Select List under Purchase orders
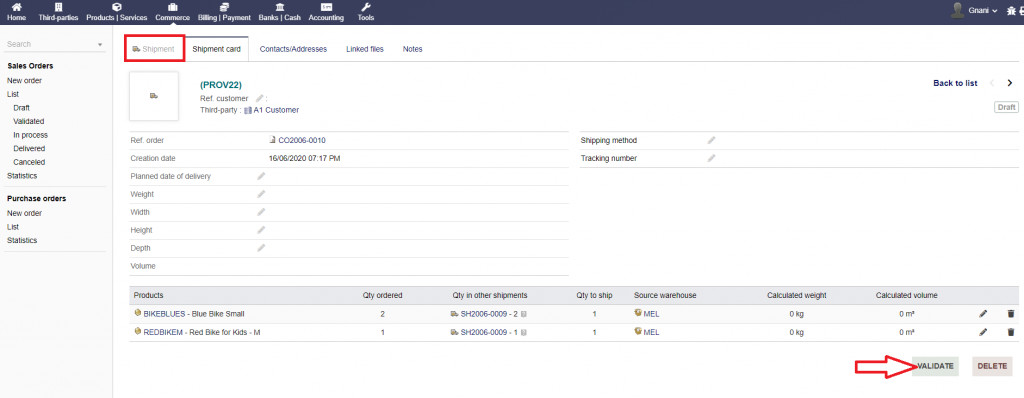1024x398 pixels. (13, 227)
